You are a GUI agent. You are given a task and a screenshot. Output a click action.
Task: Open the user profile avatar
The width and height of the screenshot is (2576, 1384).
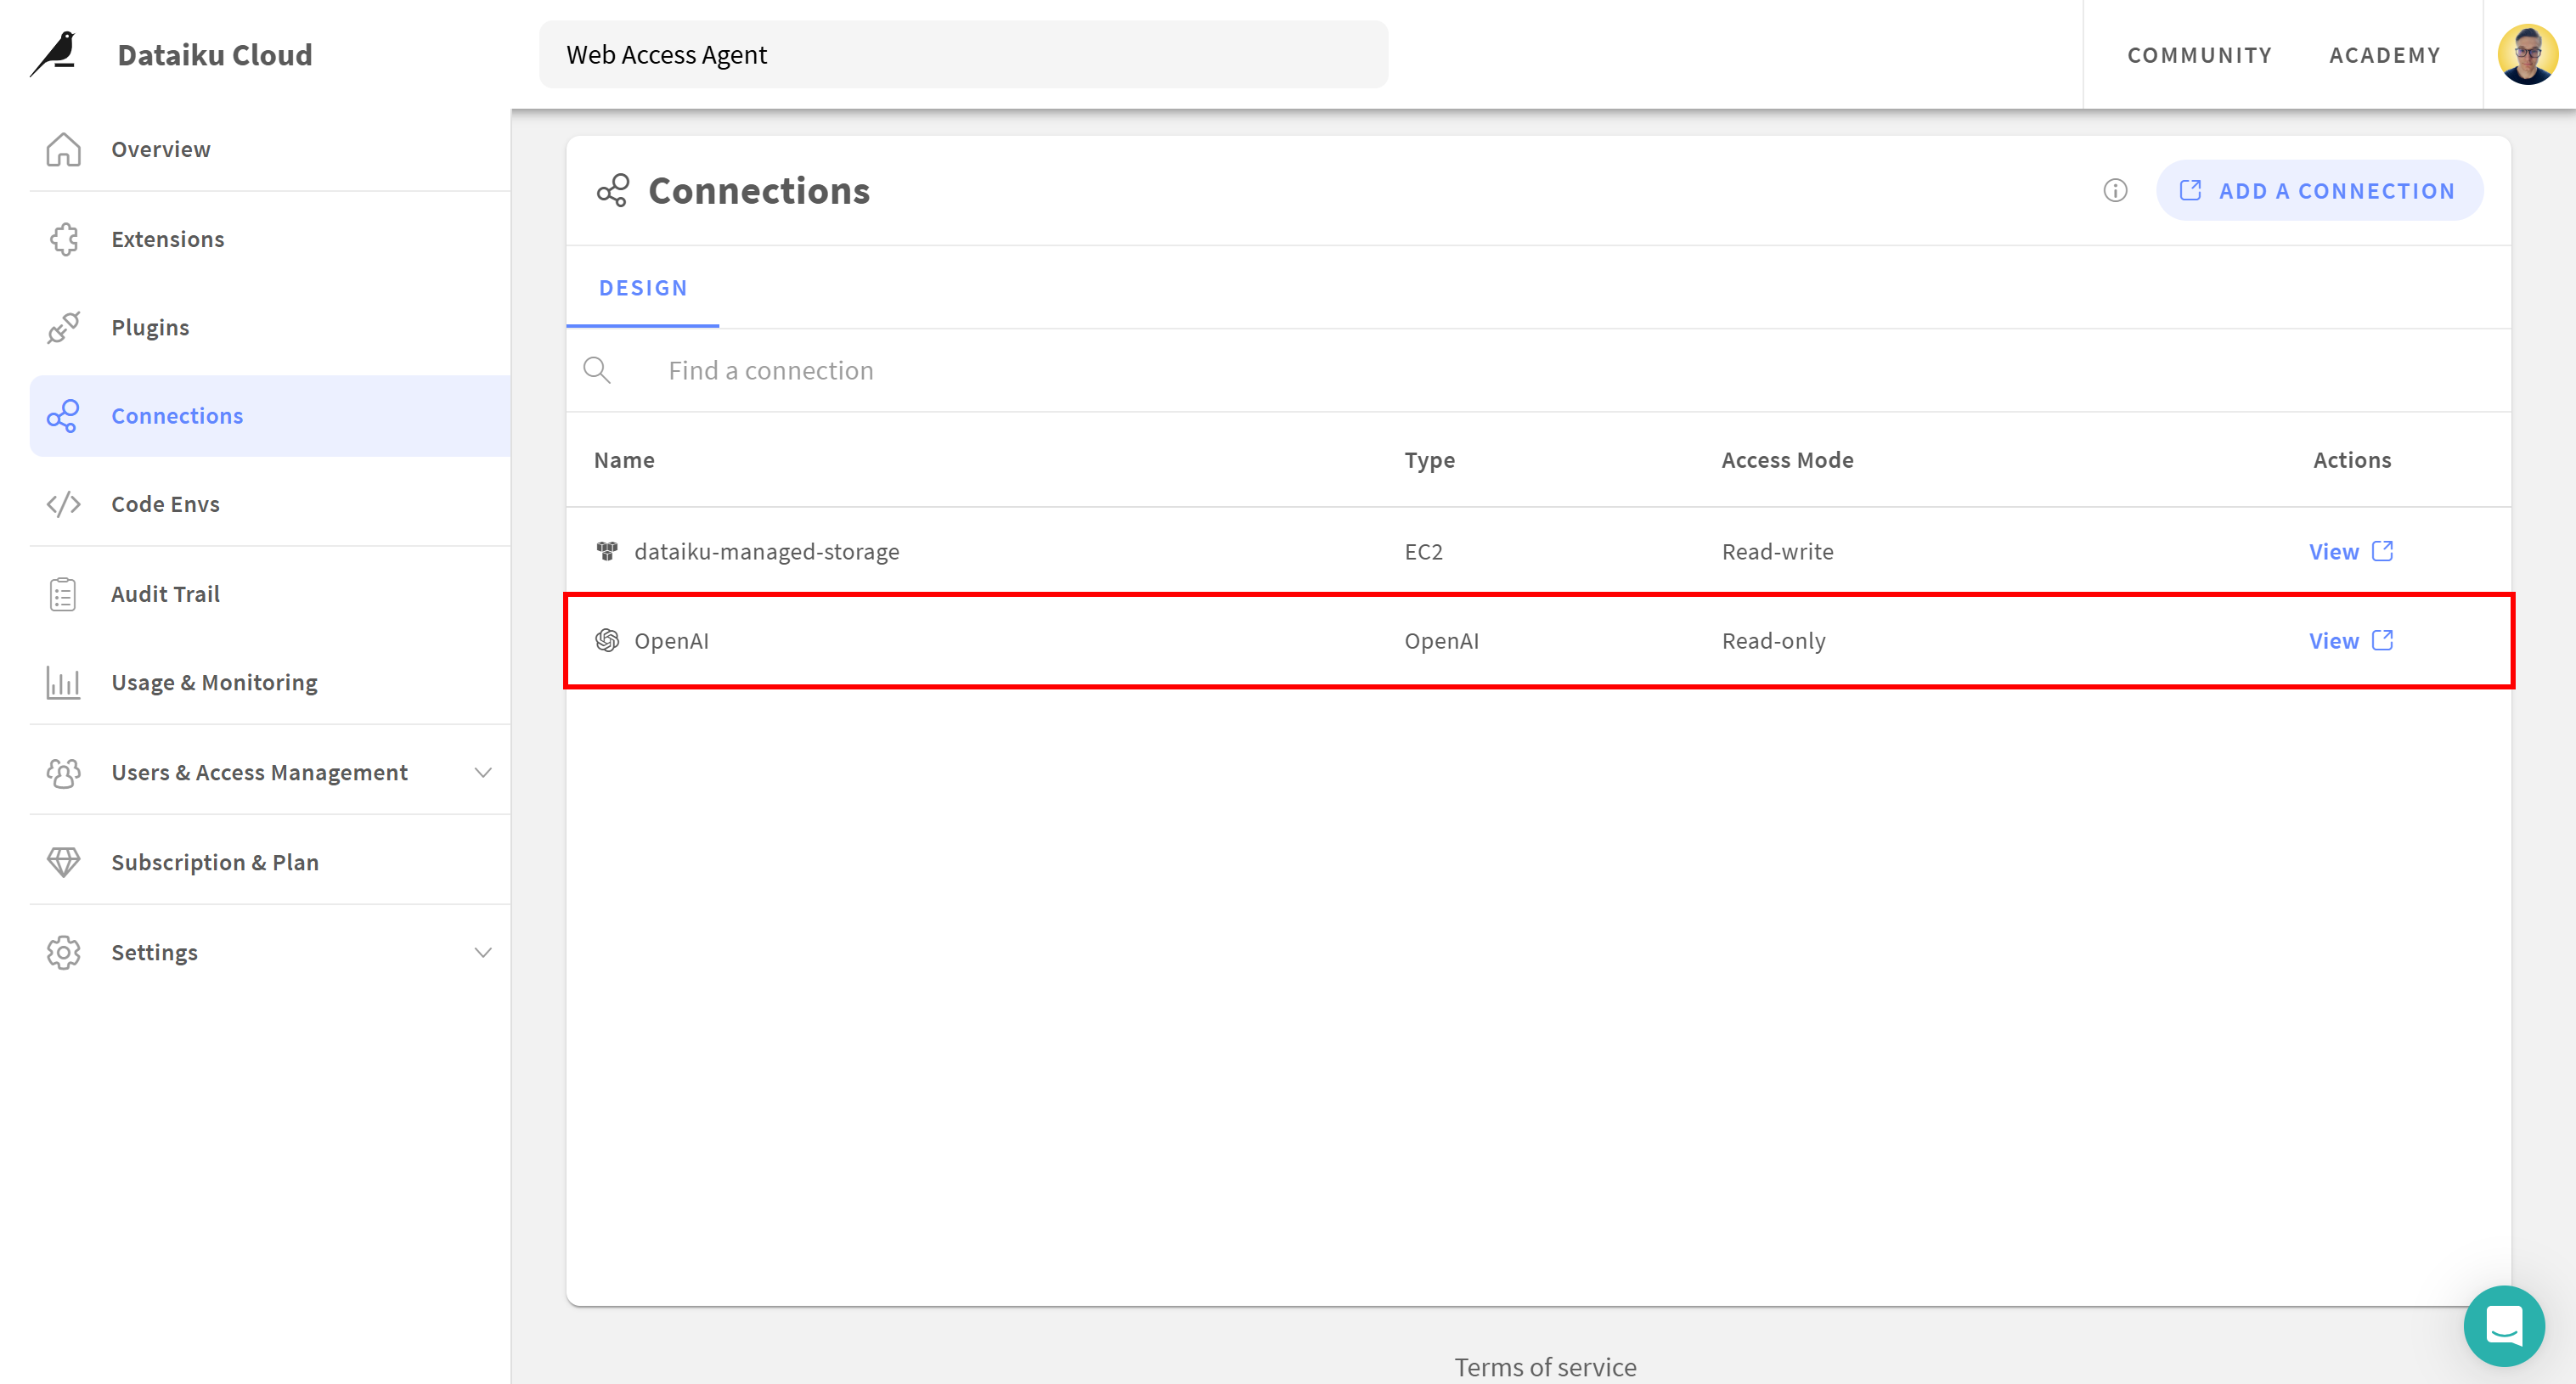click(x=2527, y=54)
